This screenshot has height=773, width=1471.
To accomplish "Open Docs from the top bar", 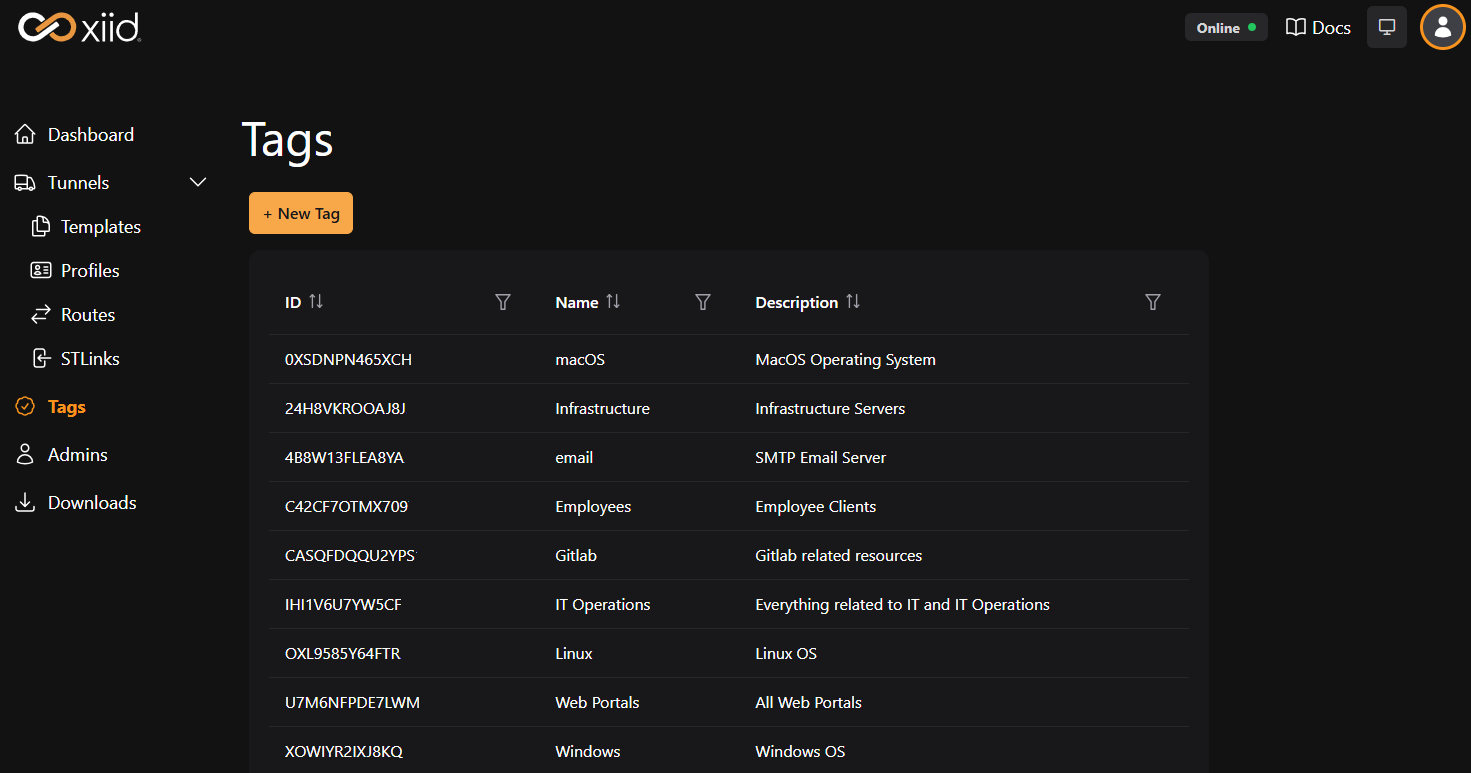I will pos(1318,28).
